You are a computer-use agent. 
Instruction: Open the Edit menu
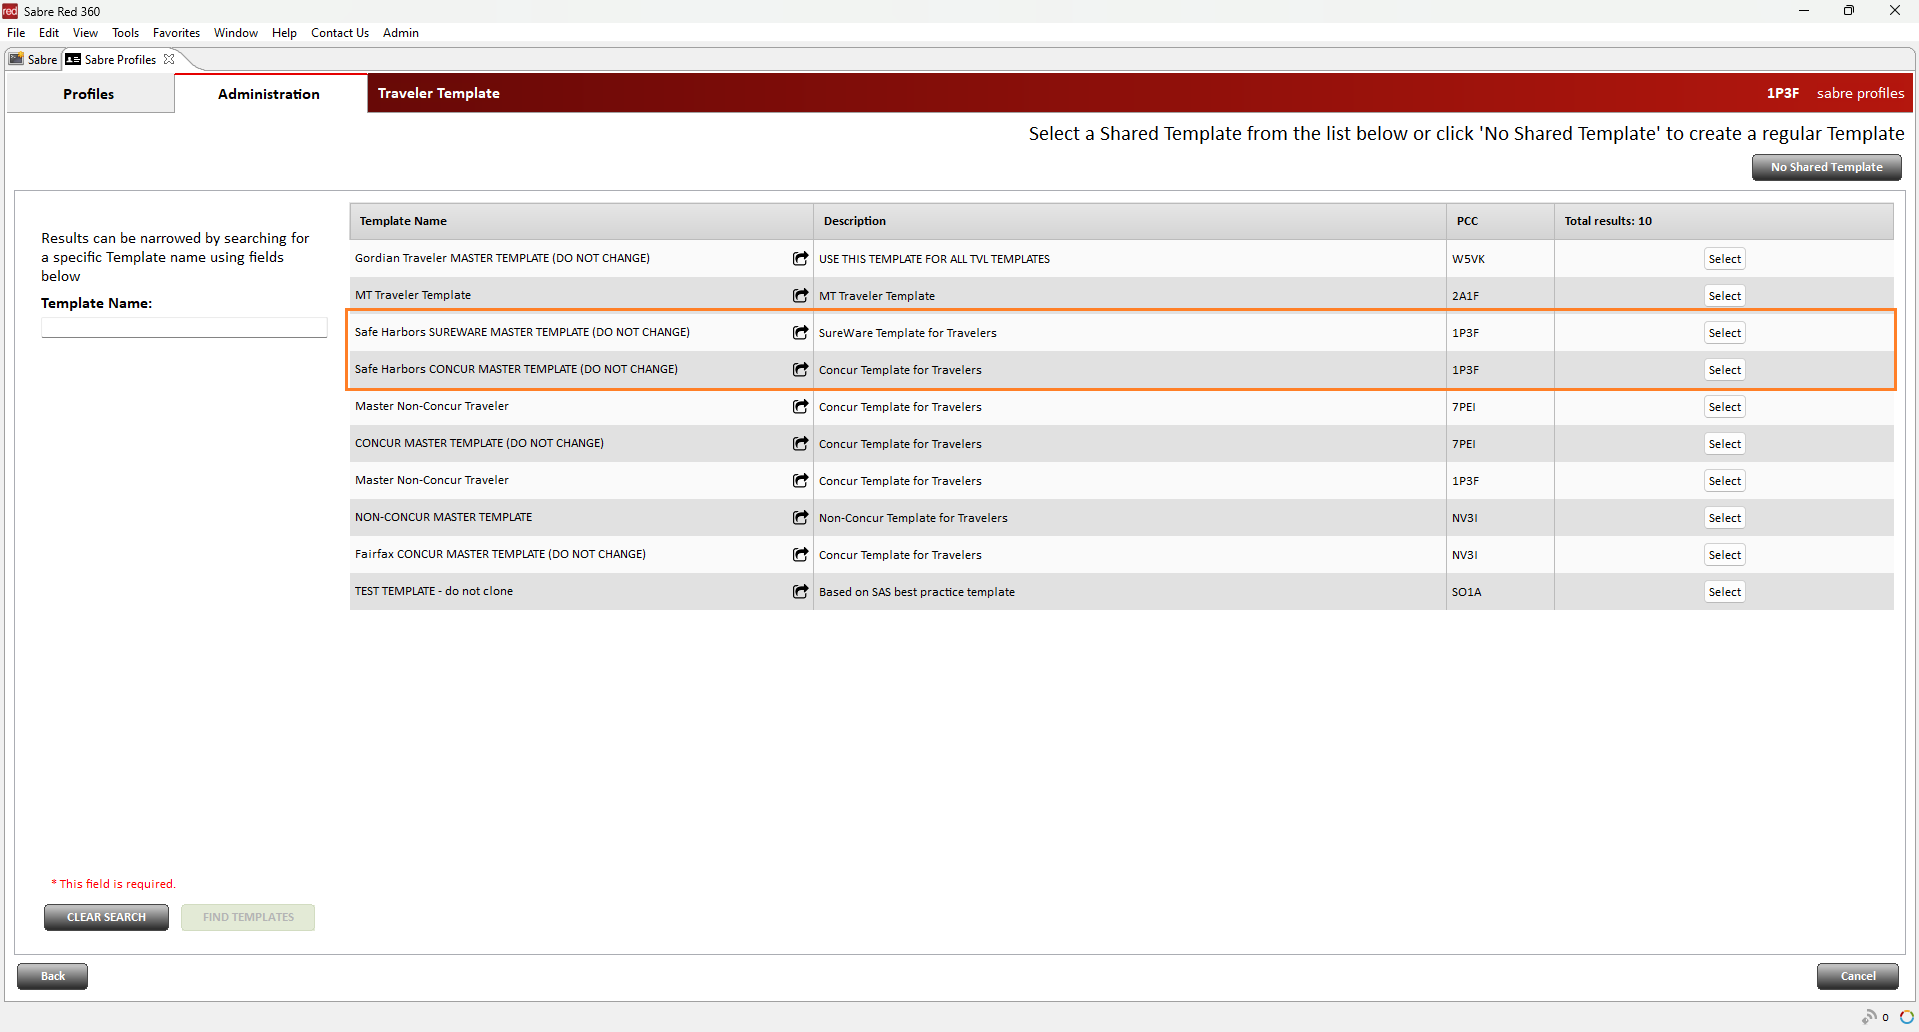coord(49,33)
